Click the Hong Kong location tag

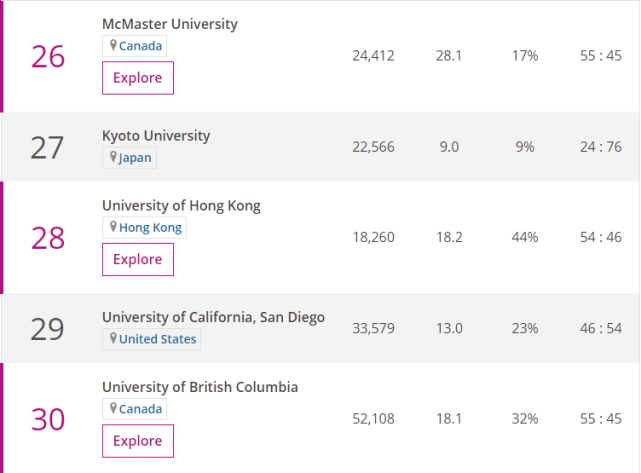point(149,228)
